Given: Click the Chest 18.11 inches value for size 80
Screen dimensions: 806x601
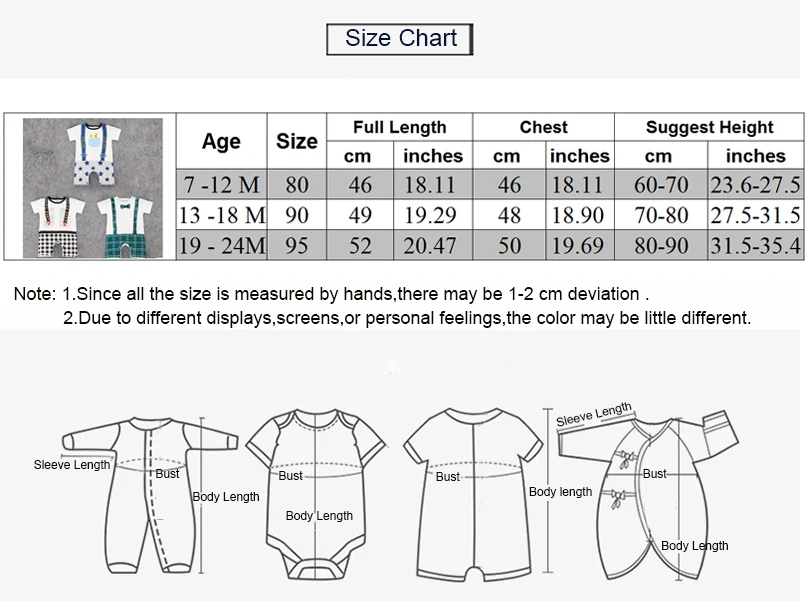Looking at the screenshot, I should pyautogui.click(x=580, y=184).
